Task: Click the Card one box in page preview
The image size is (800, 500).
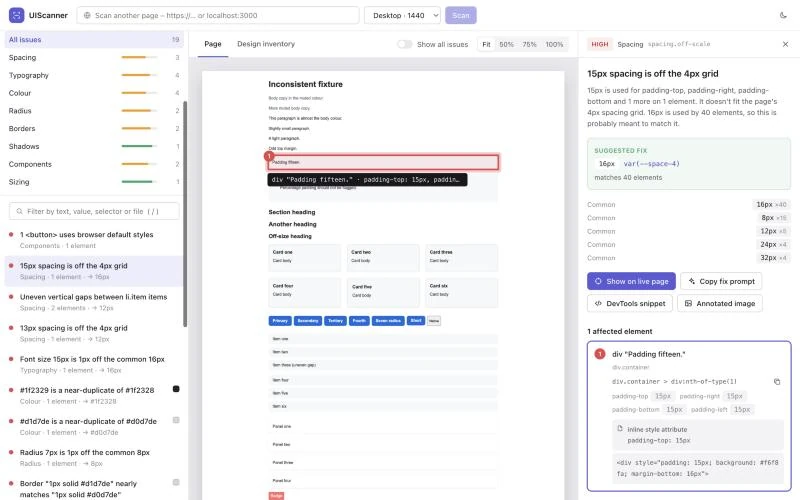Action: coord(304,257)
